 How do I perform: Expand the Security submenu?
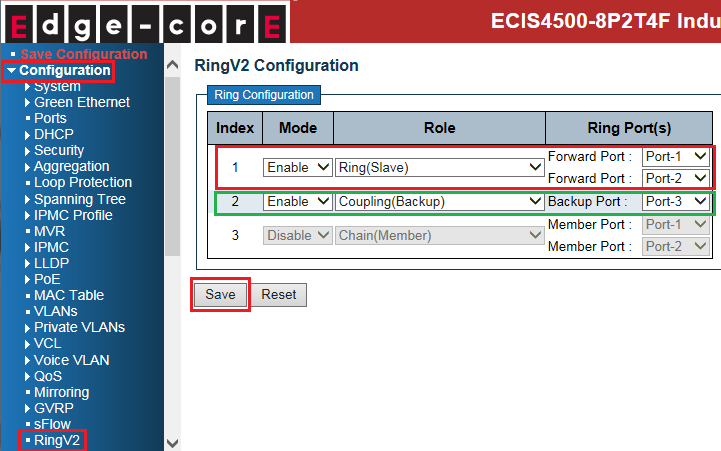coord(59,150)
